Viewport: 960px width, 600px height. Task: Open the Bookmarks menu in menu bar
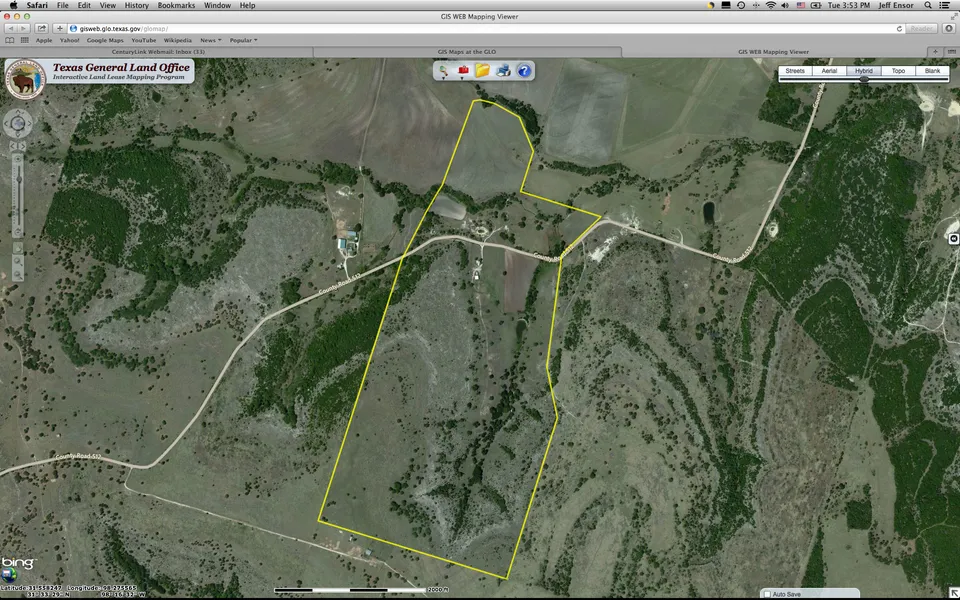point(176,5)
